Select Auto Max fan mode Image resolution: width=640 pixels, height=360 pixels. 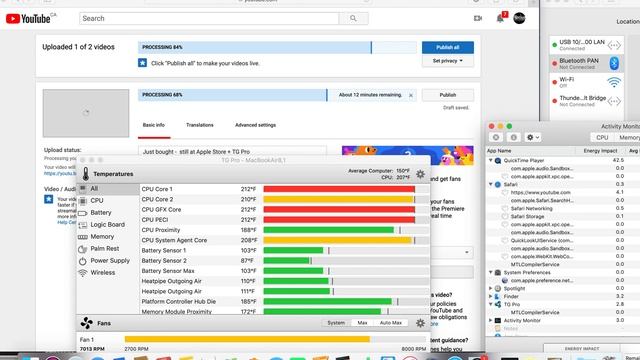coord(391,323)
